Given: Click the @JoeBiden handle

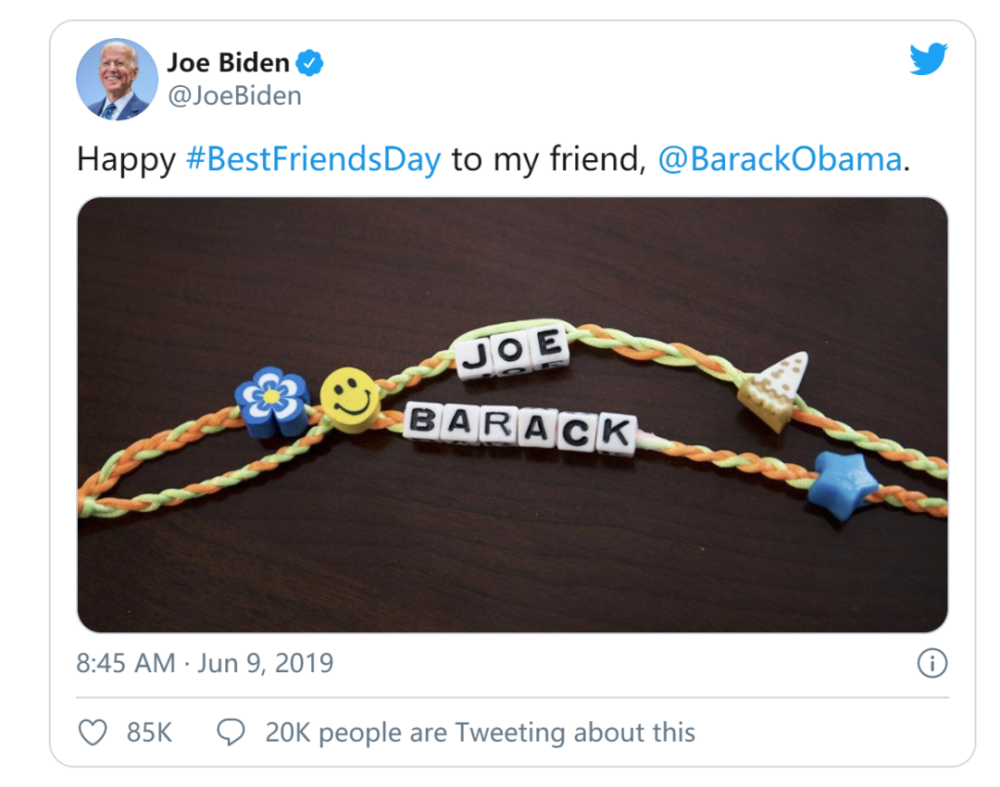Looking at the screenshot, I should [x=234, y=96].
